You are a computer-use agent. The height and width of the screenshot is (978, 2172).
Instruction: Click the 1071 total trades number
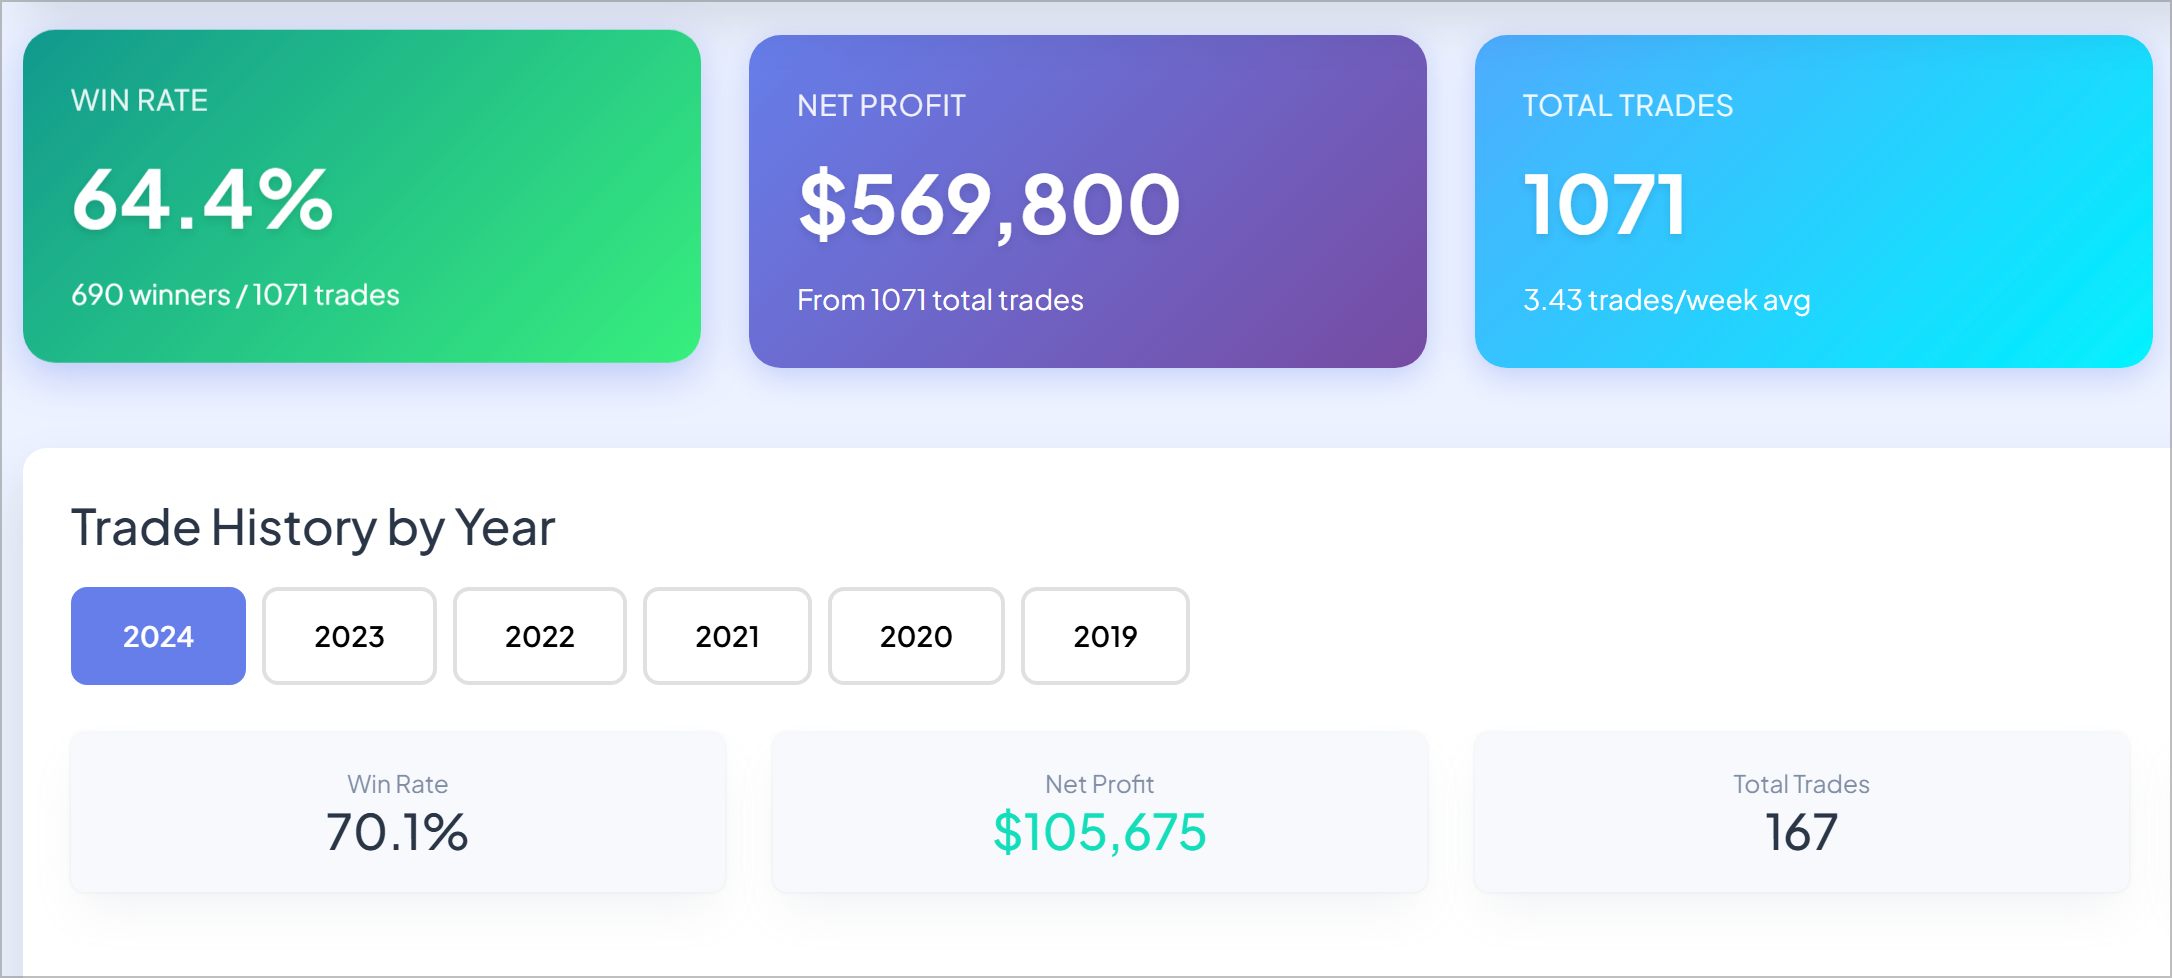(1603, 203)
